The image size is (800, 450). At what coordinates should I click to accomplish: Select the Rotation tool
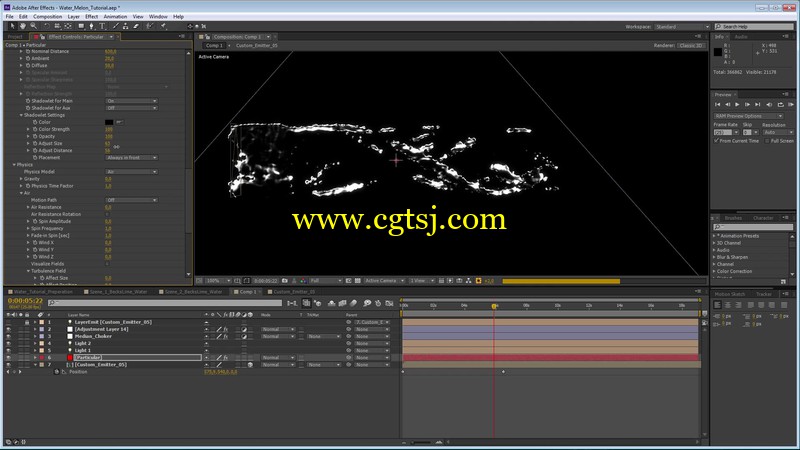click(x=47, y=26)
